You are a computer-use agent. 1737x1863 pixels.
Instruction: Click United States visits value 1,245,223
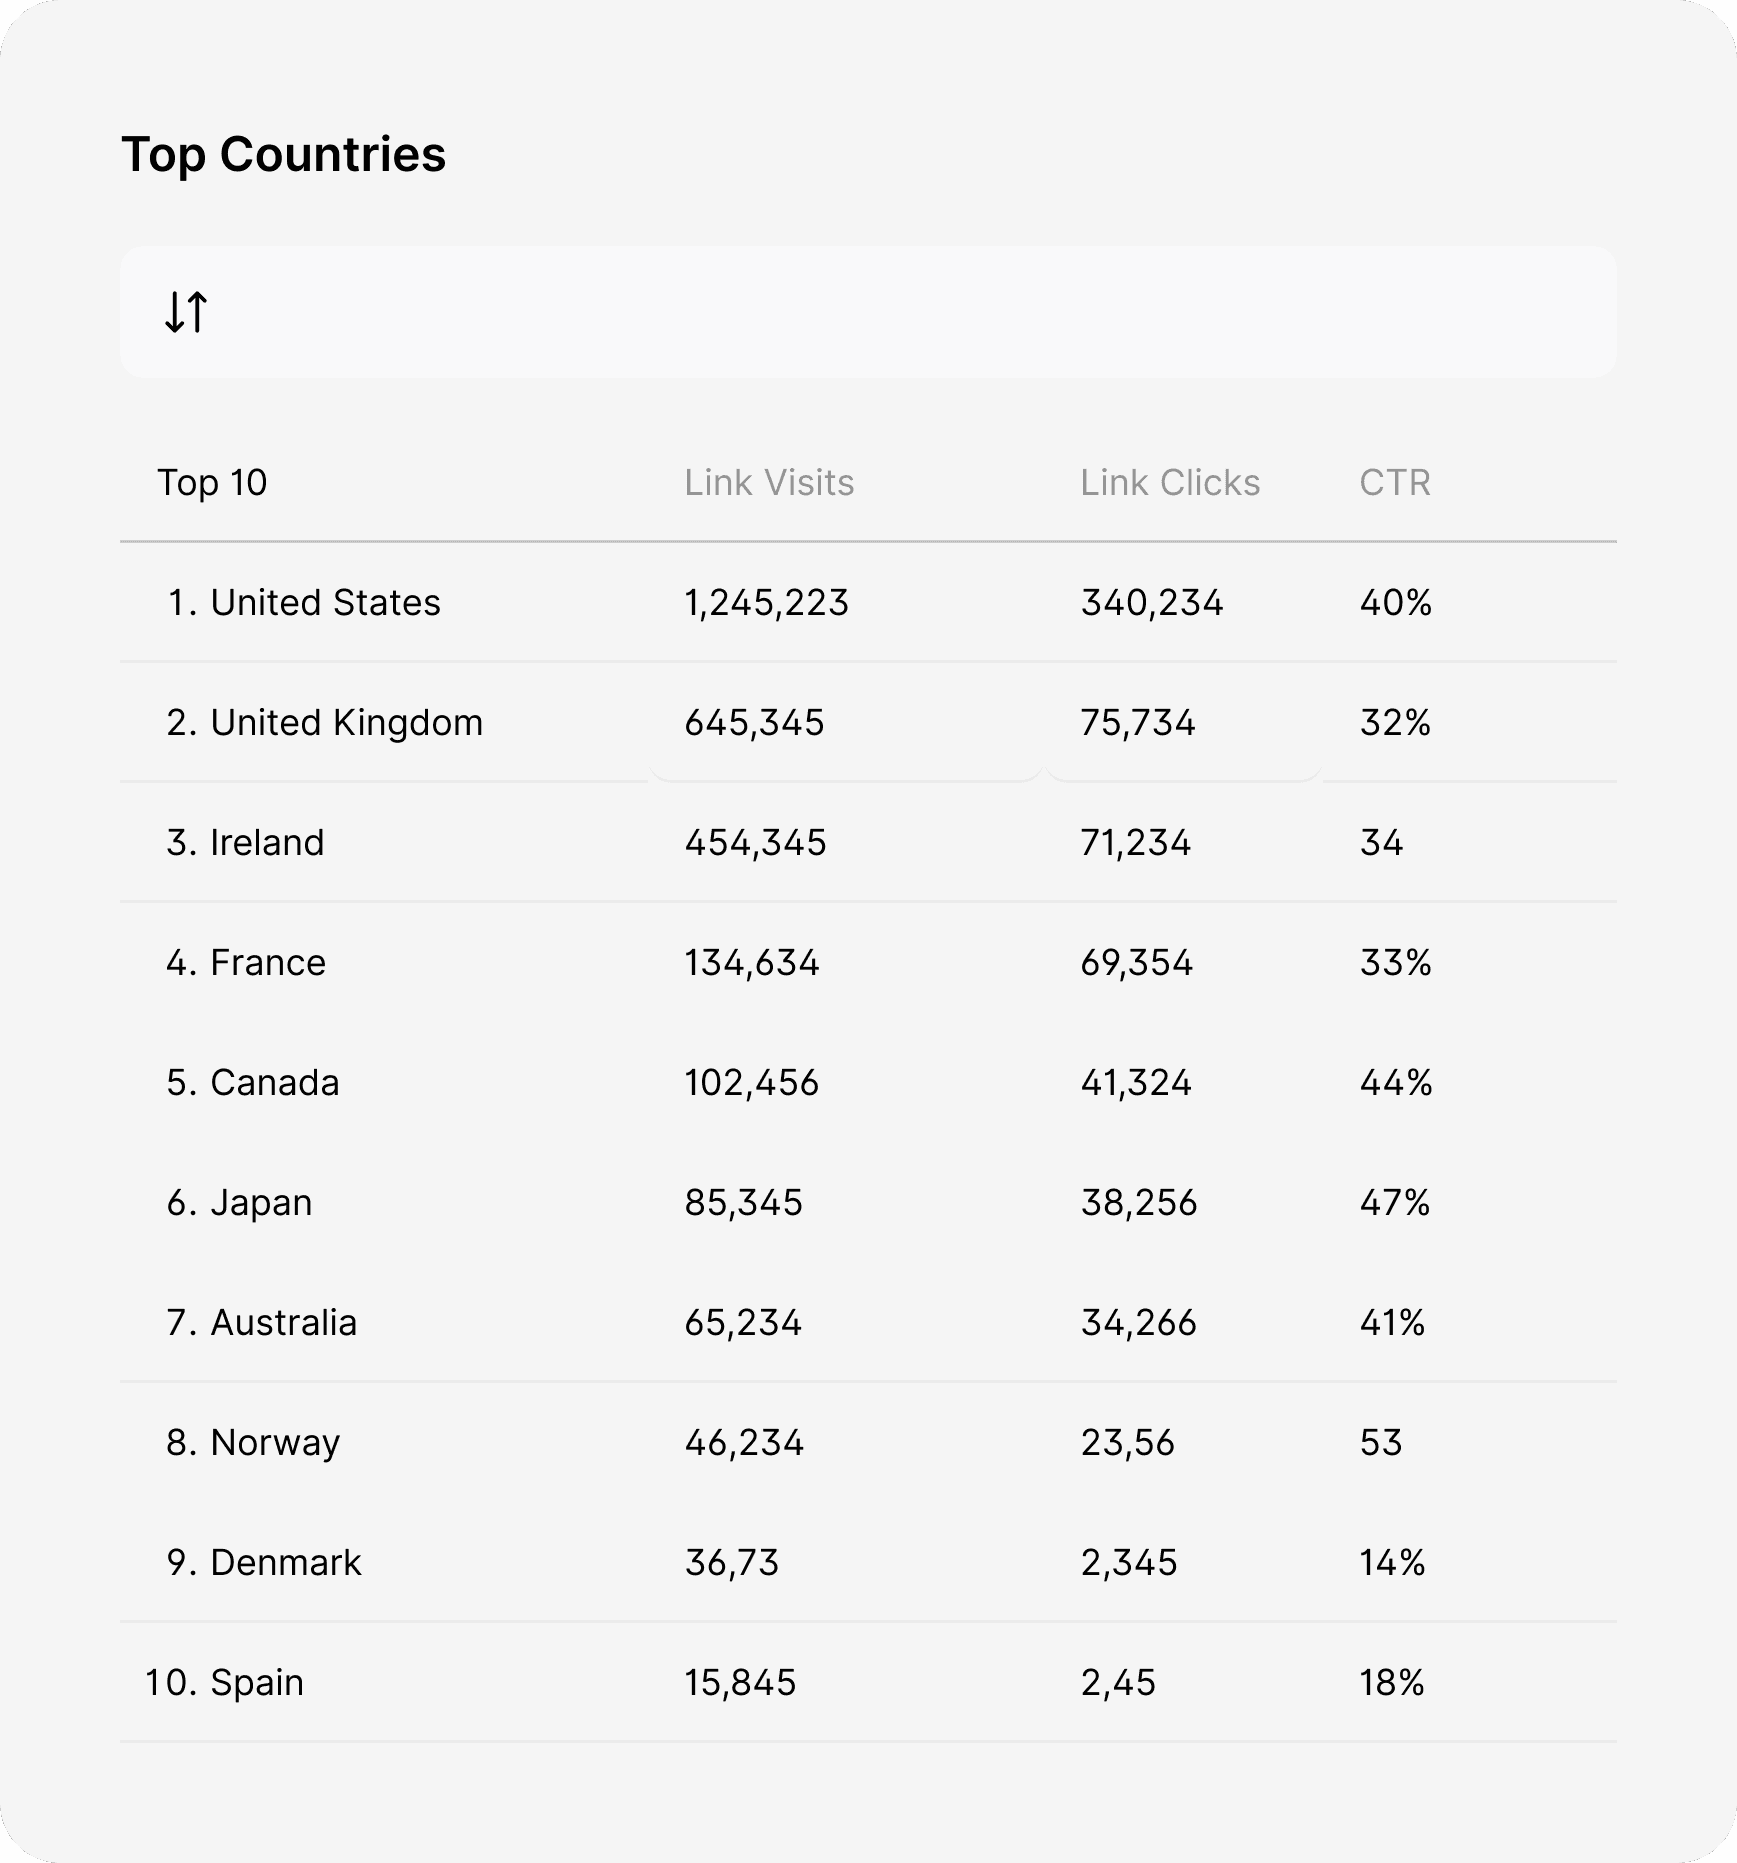(x=766, y=603)
